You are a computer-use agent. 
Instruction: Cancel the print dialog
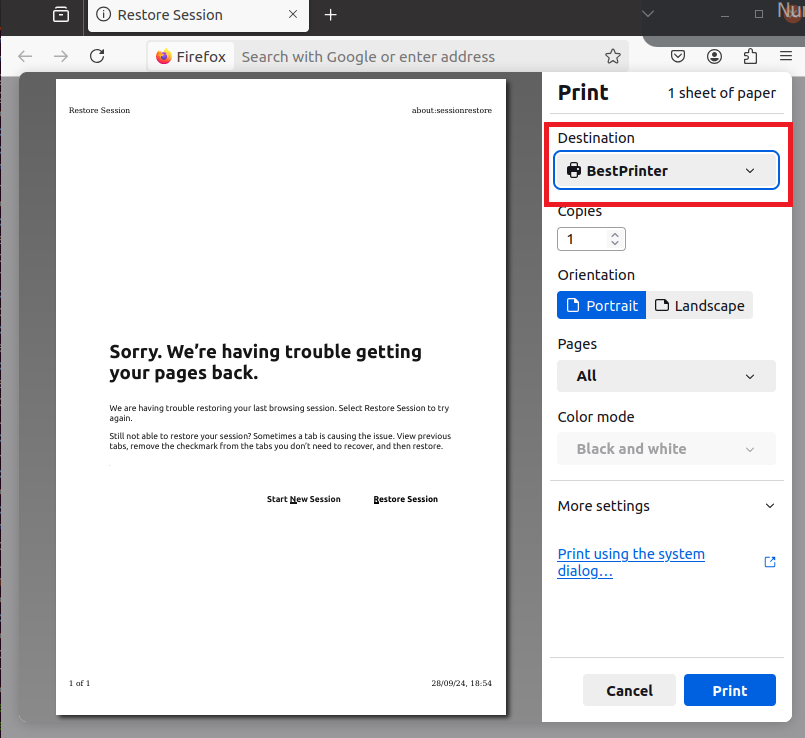[629, 690]
